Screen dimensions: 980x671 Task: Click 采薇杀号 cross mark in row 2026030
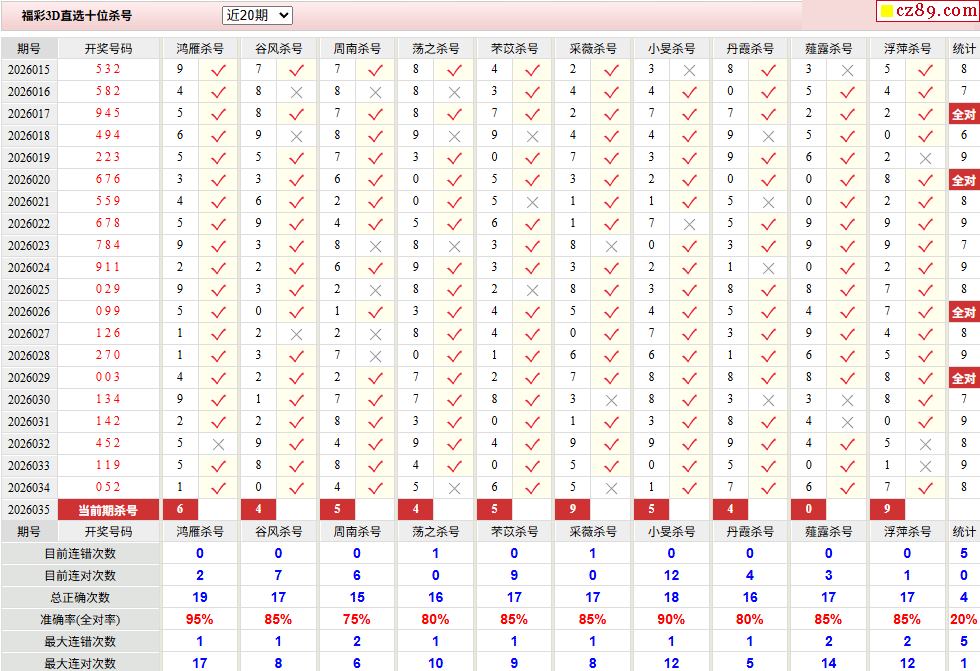click(611, 400)
